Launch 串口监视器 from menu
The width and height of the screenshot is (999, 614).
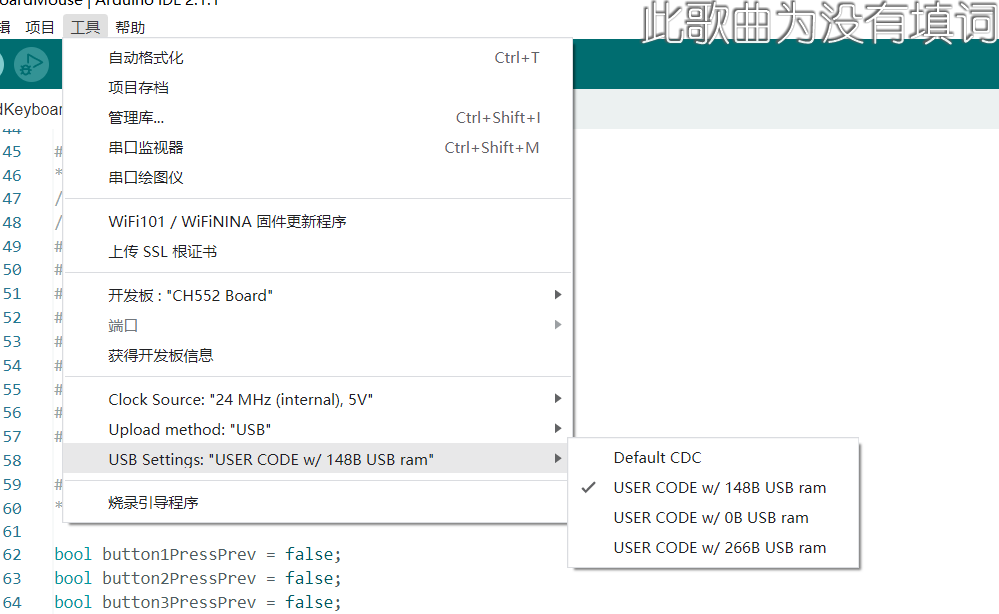317,148
